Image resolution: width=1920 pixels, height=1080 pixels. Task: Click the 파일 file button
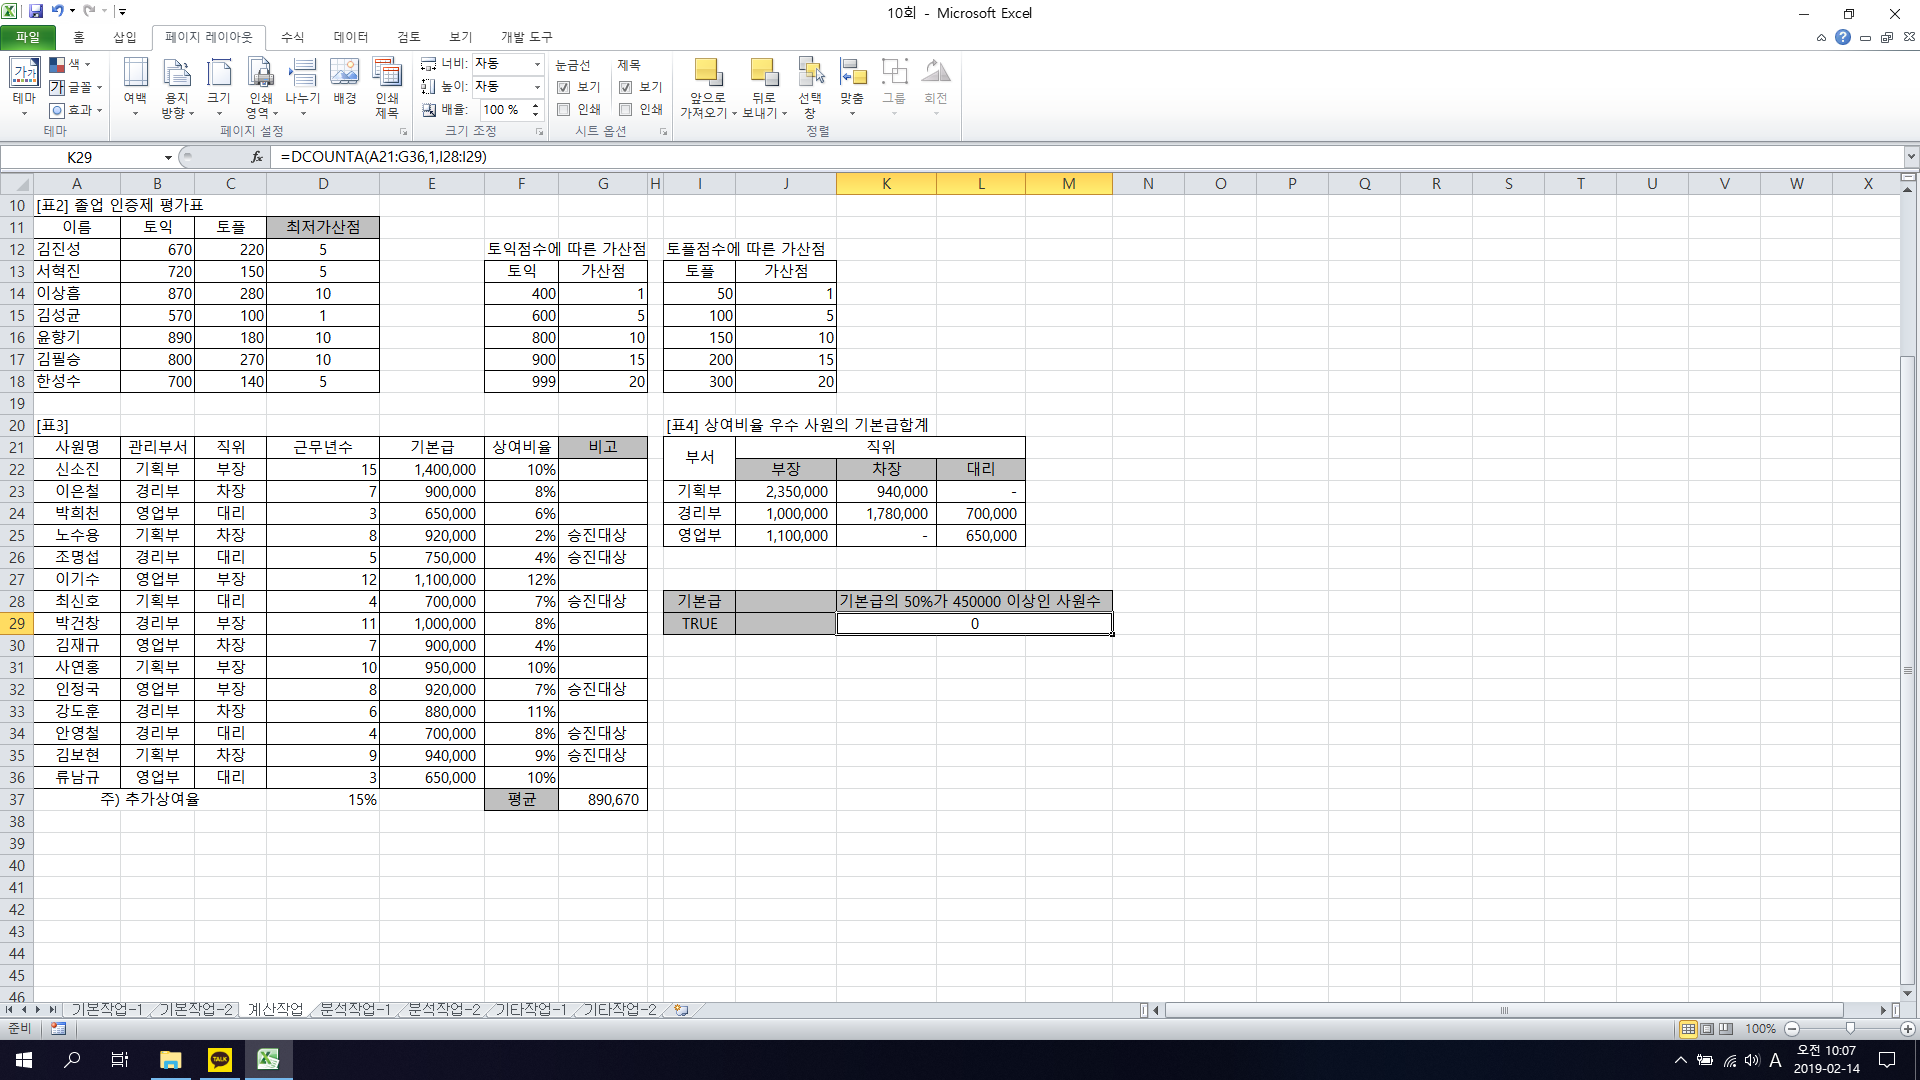click(x=28, y=37)
